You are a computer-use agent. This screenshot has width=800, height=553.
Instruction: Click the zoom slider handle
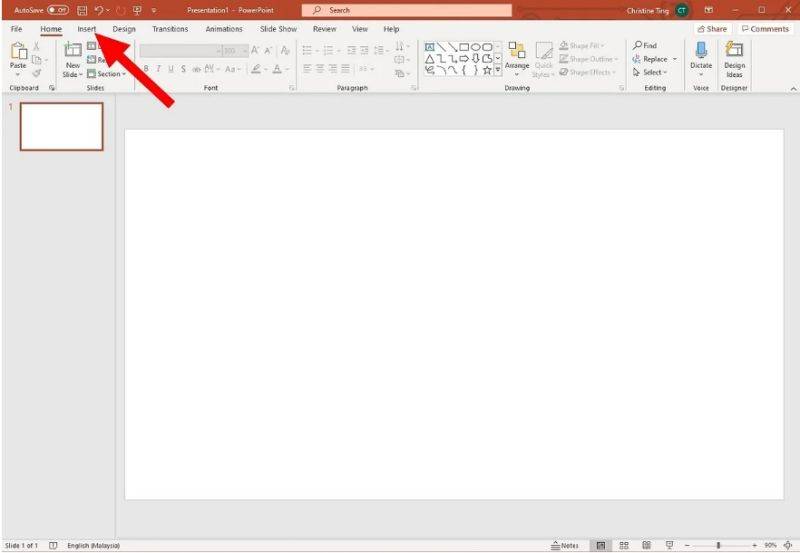point(718,545)
